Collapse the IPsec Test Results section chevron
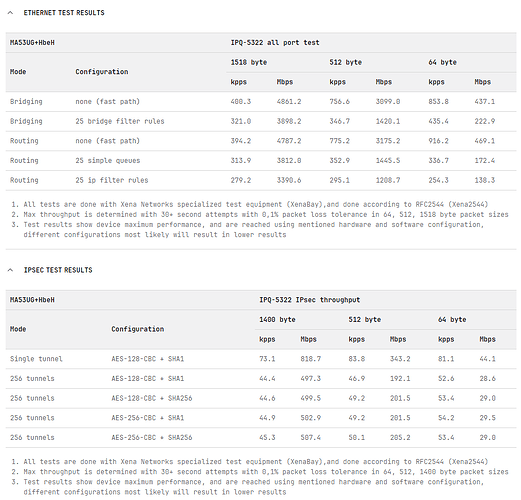The image size is (521, 500). [10, 270]
